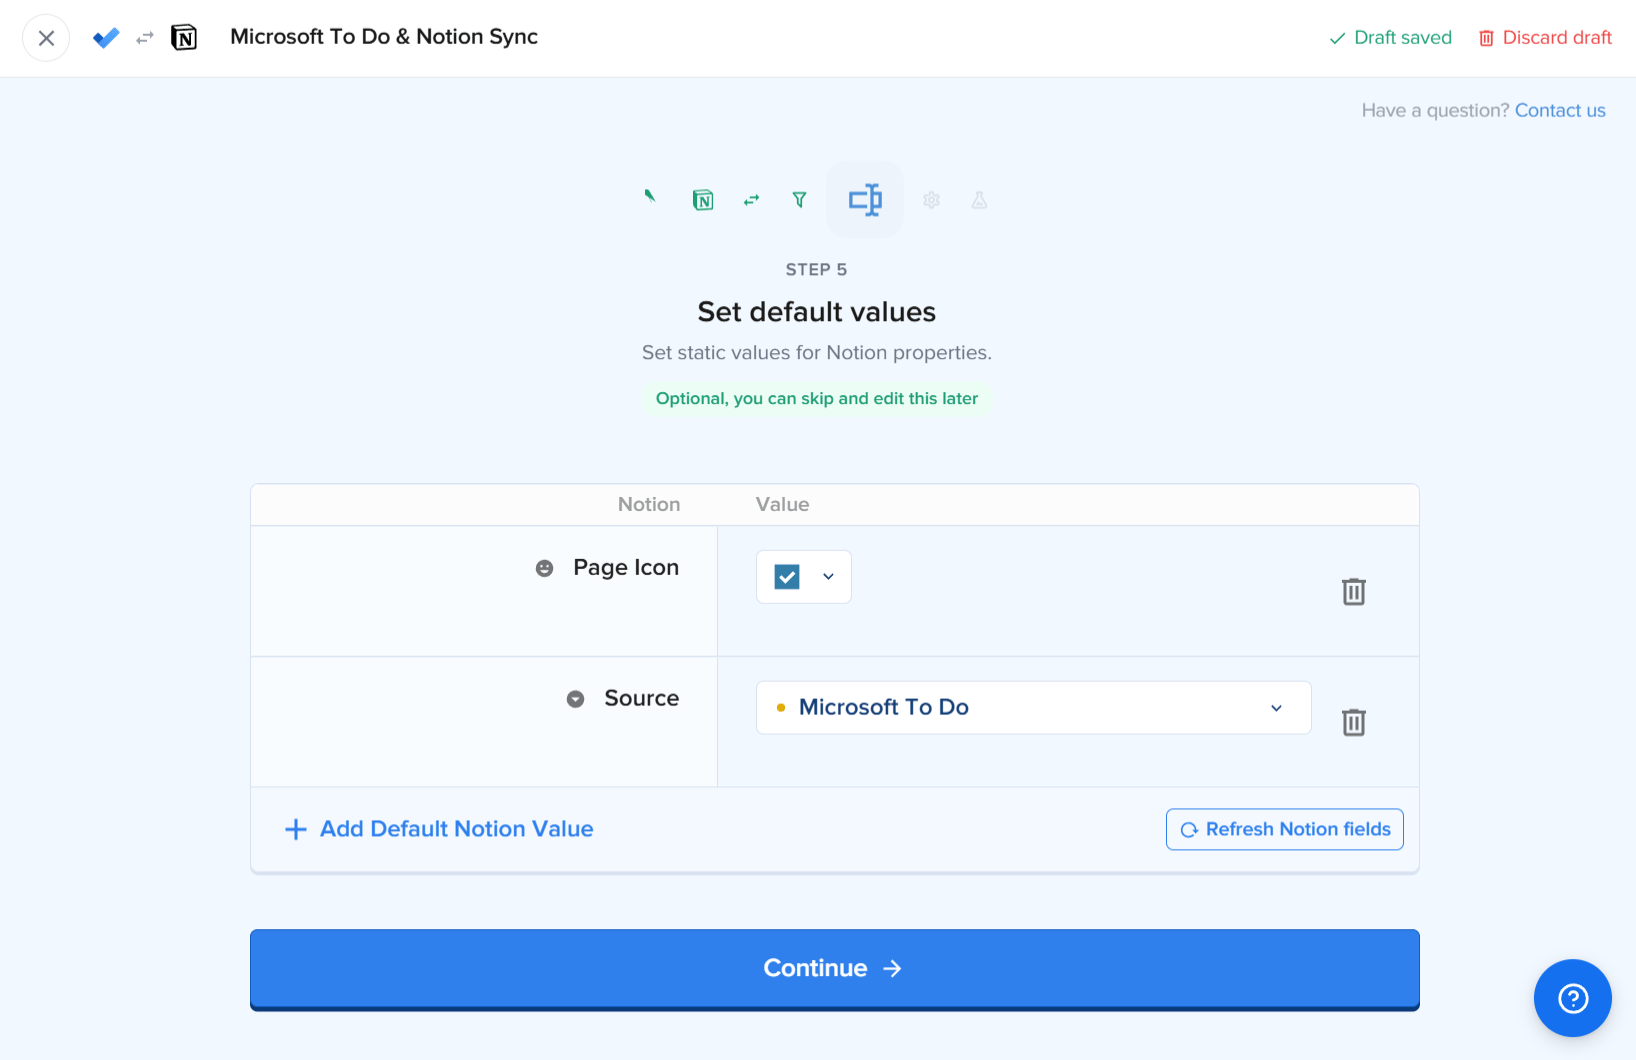The width and height of the screenshot is (1636, 1060).
Task: Click the two-way sync arrows in header
Action: point(145,38)
